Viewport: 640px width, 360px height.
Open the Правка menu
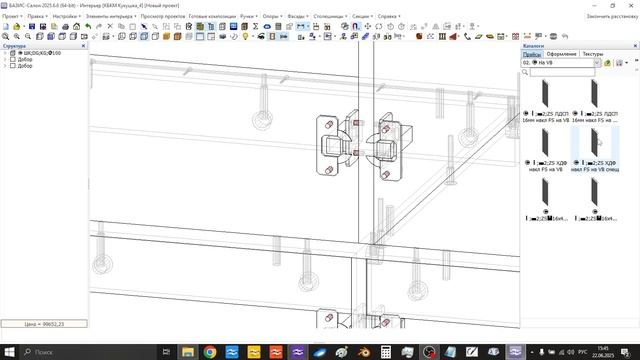38,16
